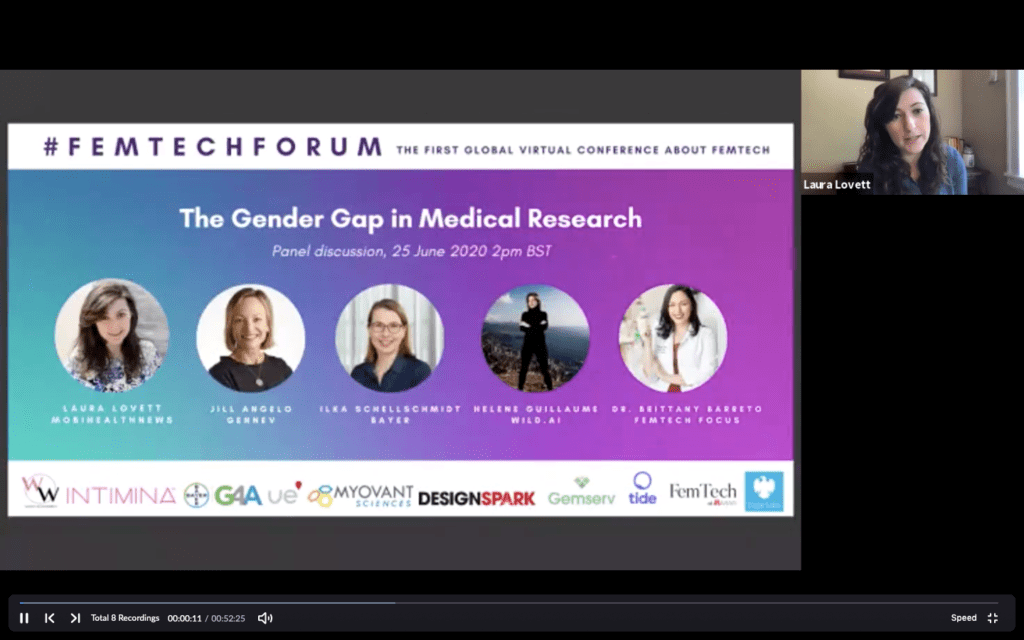1024x640 pixels.
Task: Click the G4A sponsor logo
Action: point(238,496)
